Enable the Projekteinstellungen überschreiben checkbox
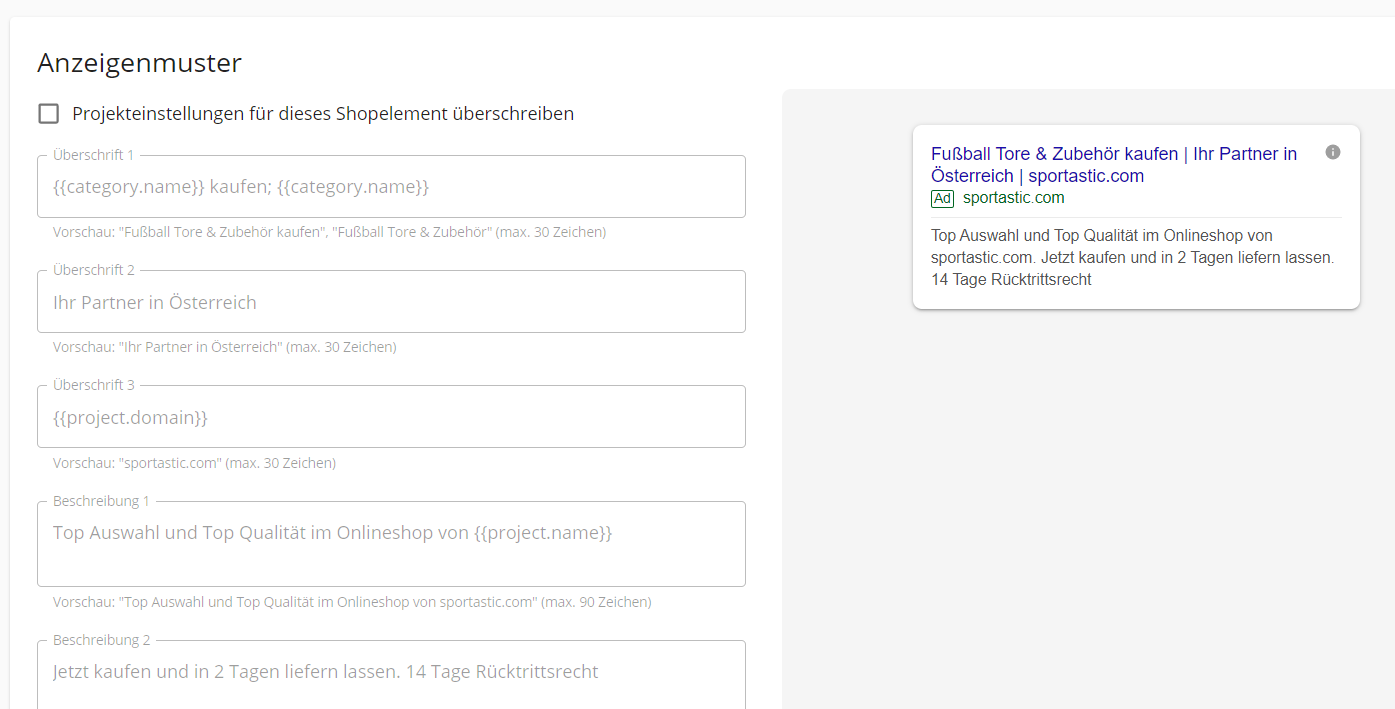The height and width of the screenshot is (709, 1395). [49, 114]
